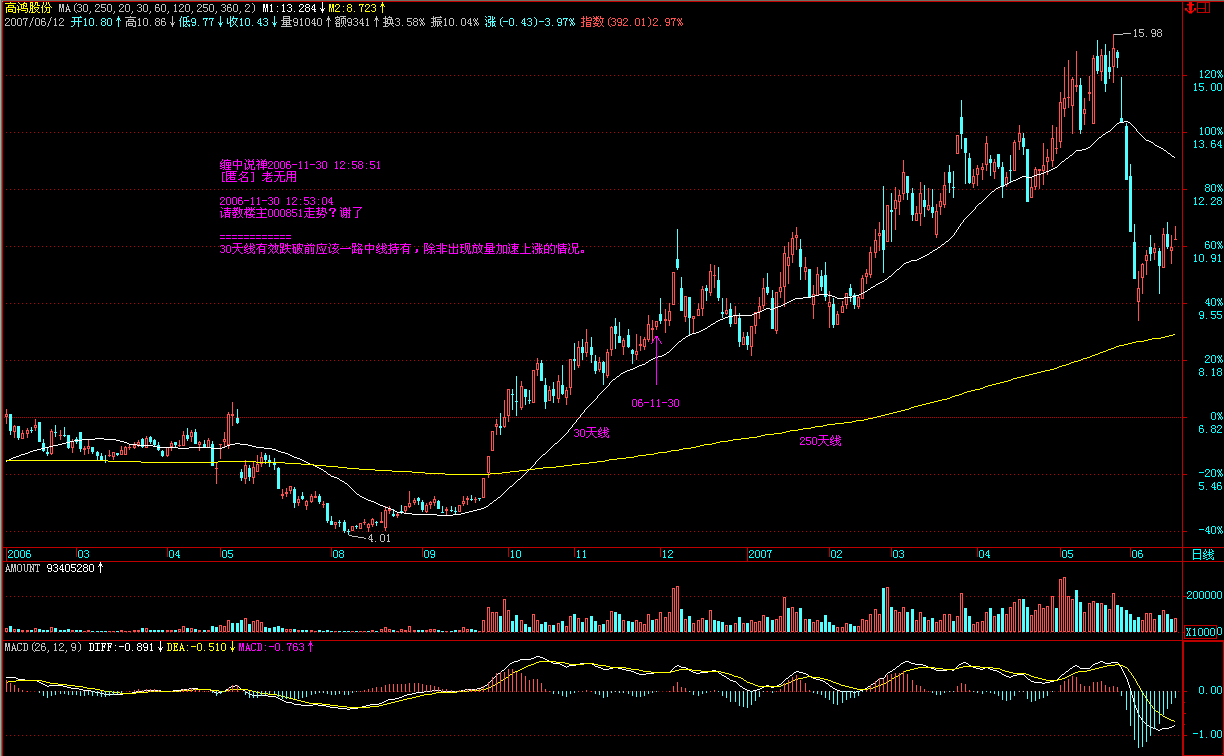1224x756 pixels.
Task: Click the X10000 volume scale label
Action: click(x=1202, y=633)
